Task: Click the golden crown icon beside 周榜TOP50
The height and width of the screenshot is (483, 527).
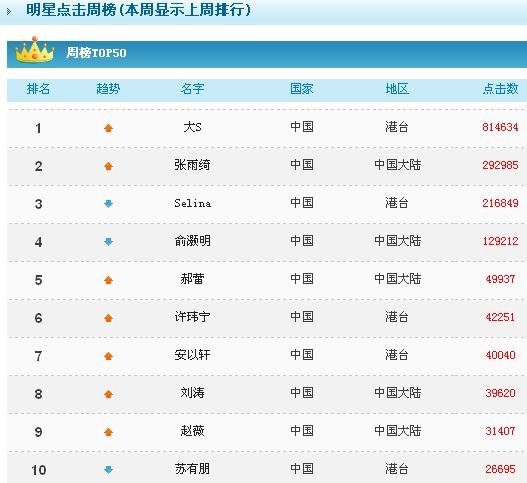Action: 35,50
